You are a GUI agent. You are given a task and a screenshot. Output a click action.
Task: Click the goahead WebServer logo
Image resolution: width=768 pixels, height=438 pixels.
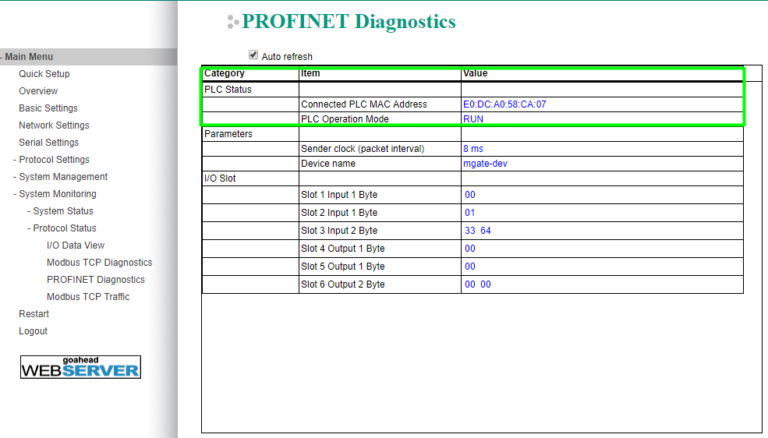coord(80,366)
